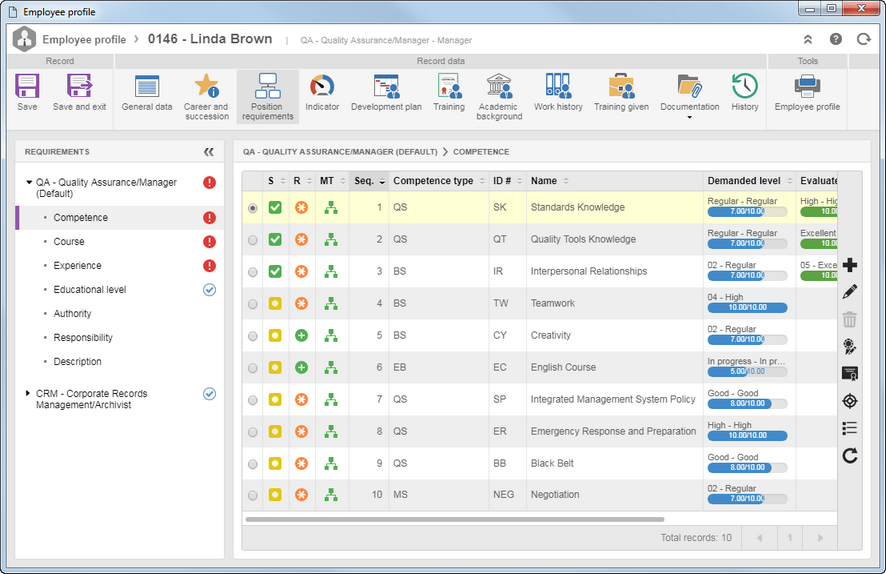
Task: Click the Save and exit icon
Action: 79,86
